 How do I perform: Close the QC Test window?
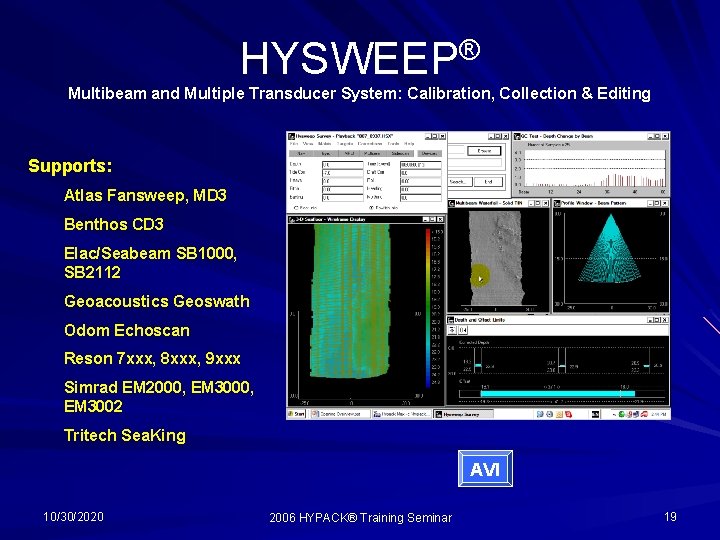[665, 136]
